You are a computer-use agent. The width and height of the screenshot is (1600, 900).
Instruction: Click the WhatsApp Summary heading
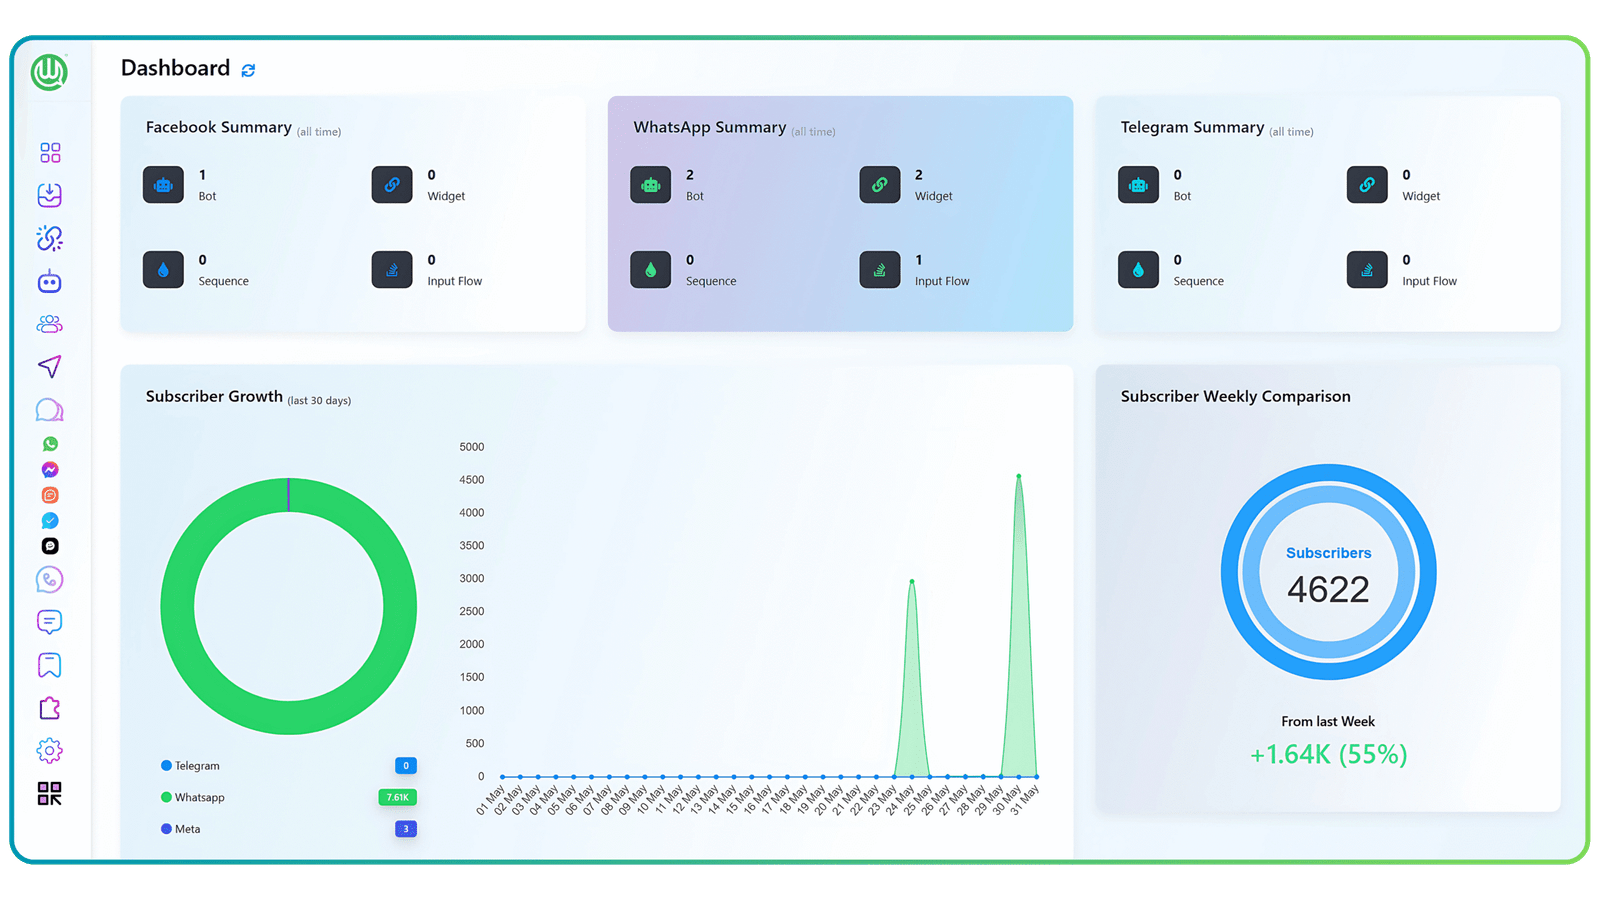[710, 128]
